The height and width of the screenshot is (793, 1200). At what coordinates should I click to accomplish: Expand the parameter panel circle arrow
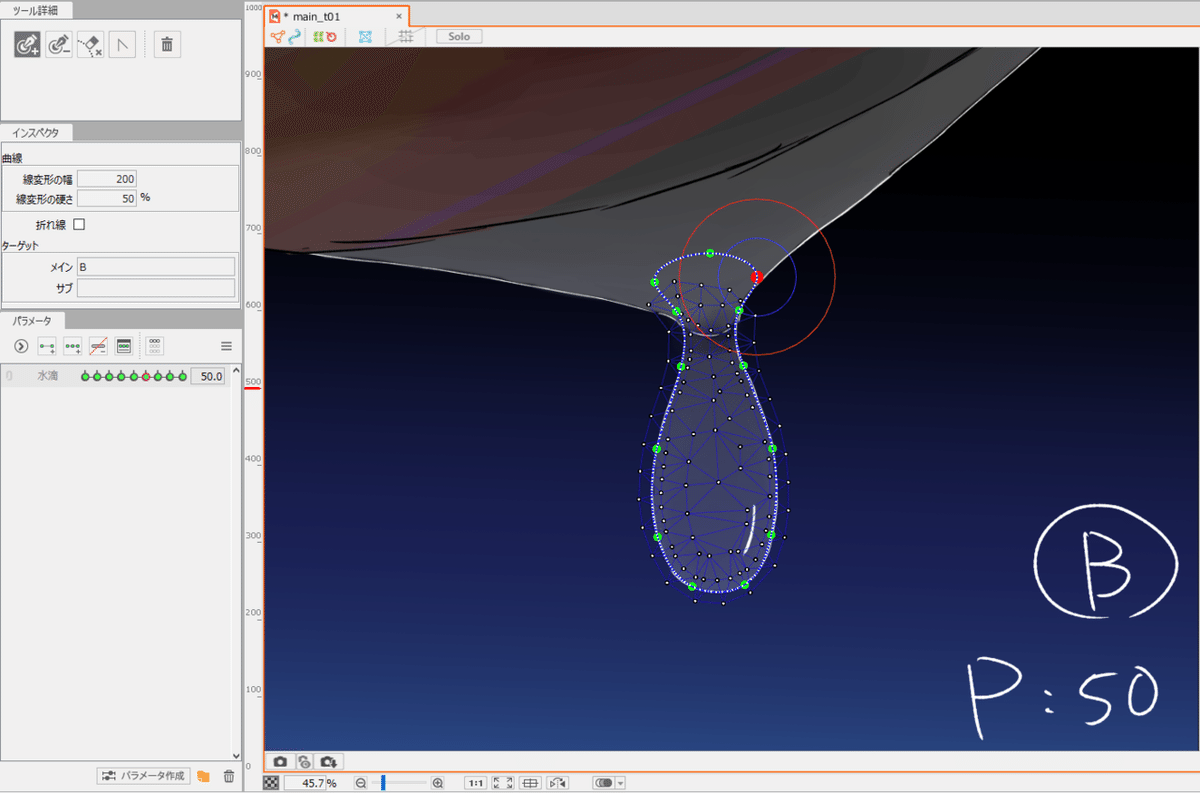pyautogui.click(x=21, y=346)
